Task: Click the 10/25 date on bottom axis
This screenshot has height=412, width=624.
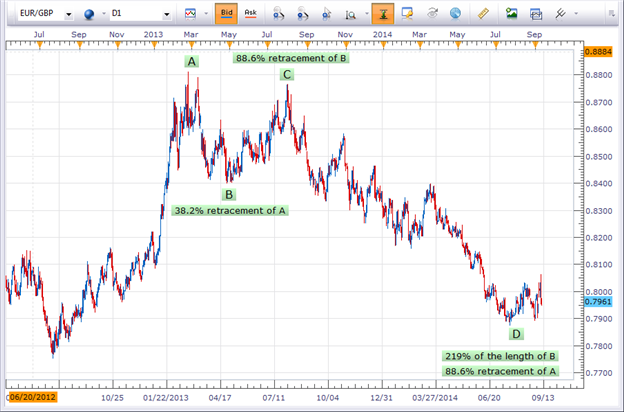Action: click(113, 397)
